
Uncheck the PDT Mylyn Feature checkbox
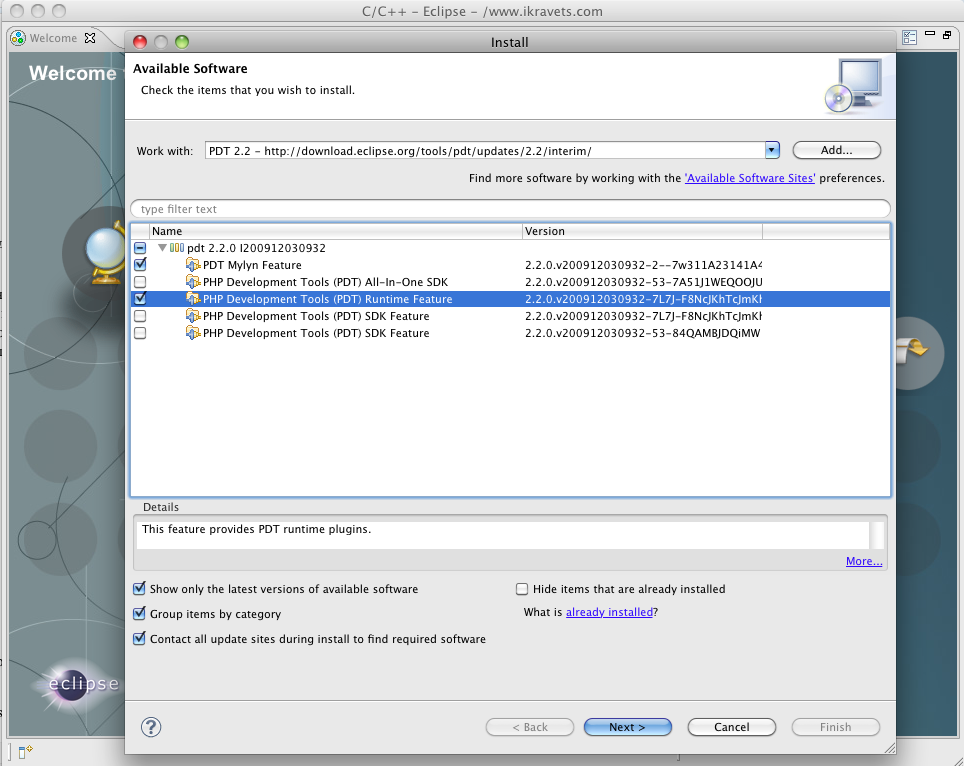[x=140, y=265]
